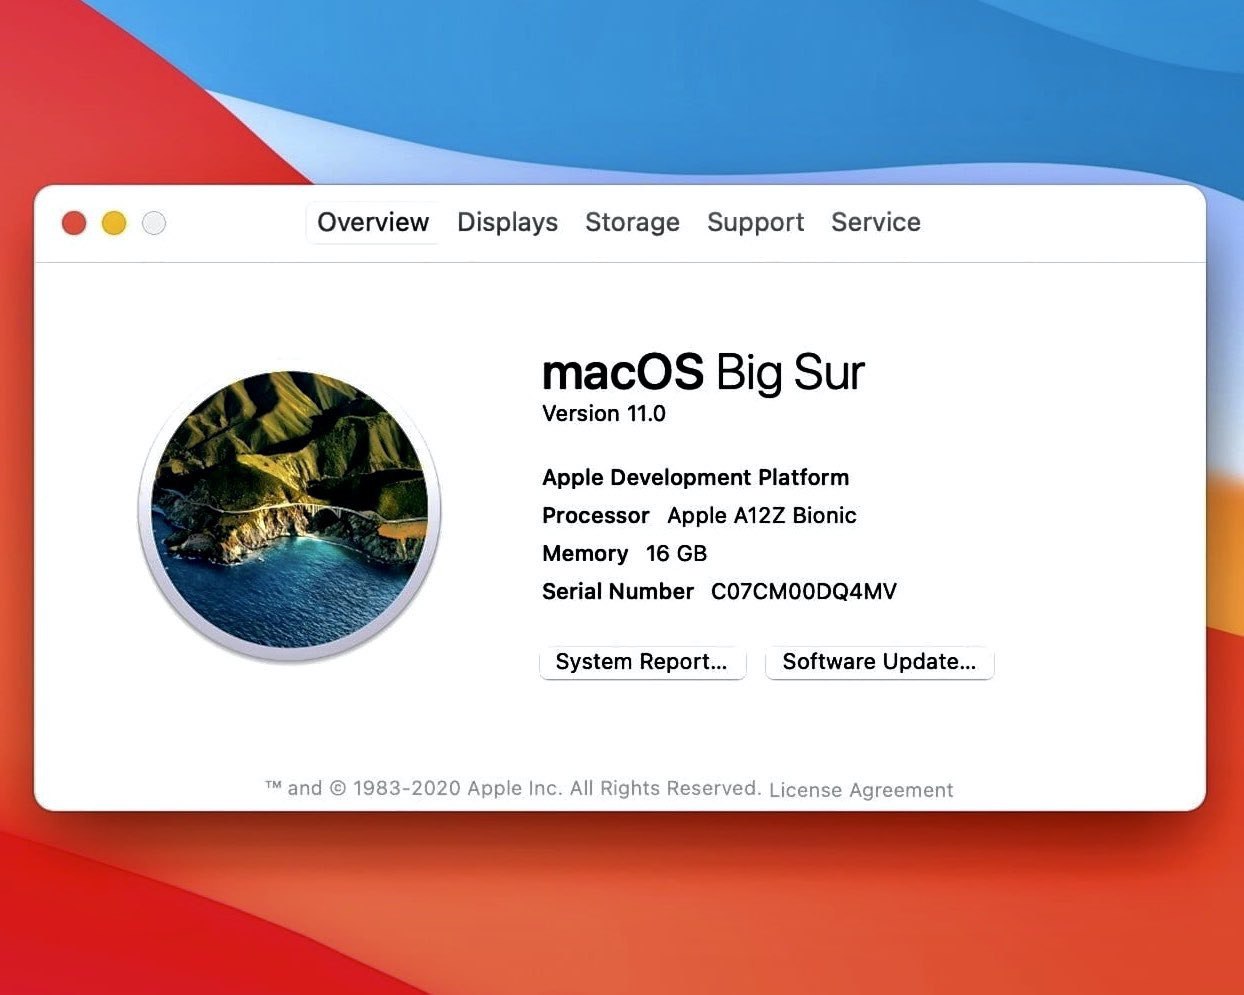The width and height of the screenshot is (1244, 995).
Task: Open the Displays tab
Action: (x=507, y=222)
